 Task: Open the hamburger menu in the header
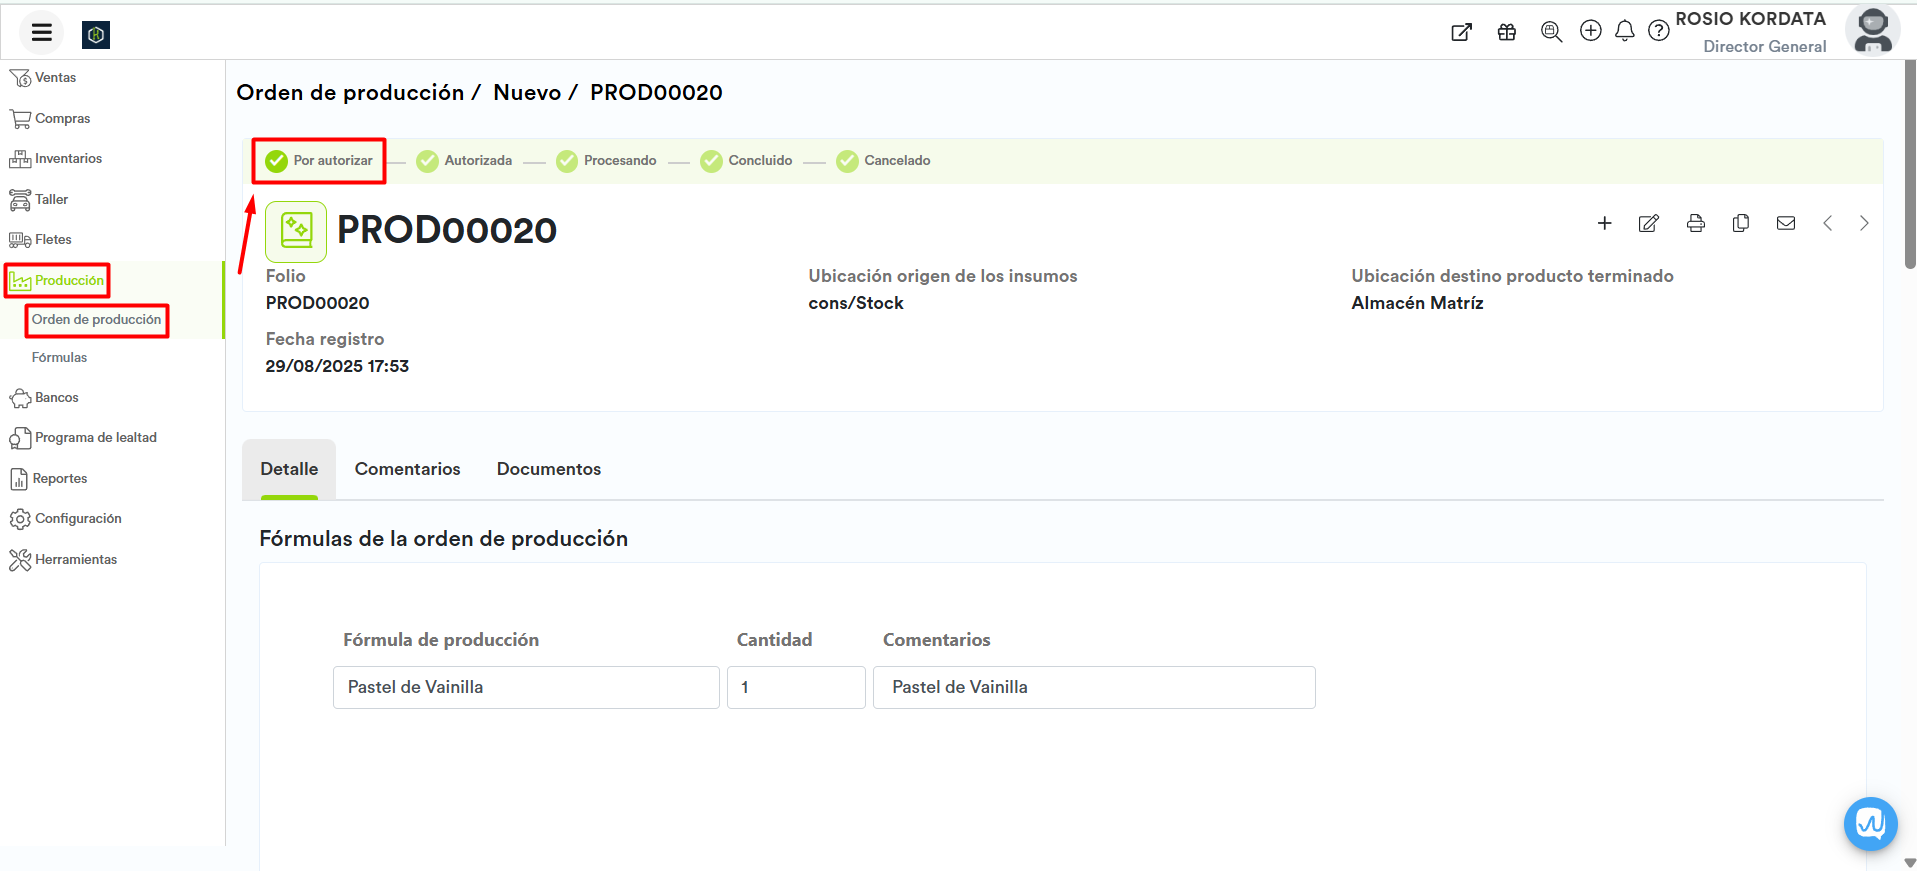pyautogui.click(x=41, y=33)
